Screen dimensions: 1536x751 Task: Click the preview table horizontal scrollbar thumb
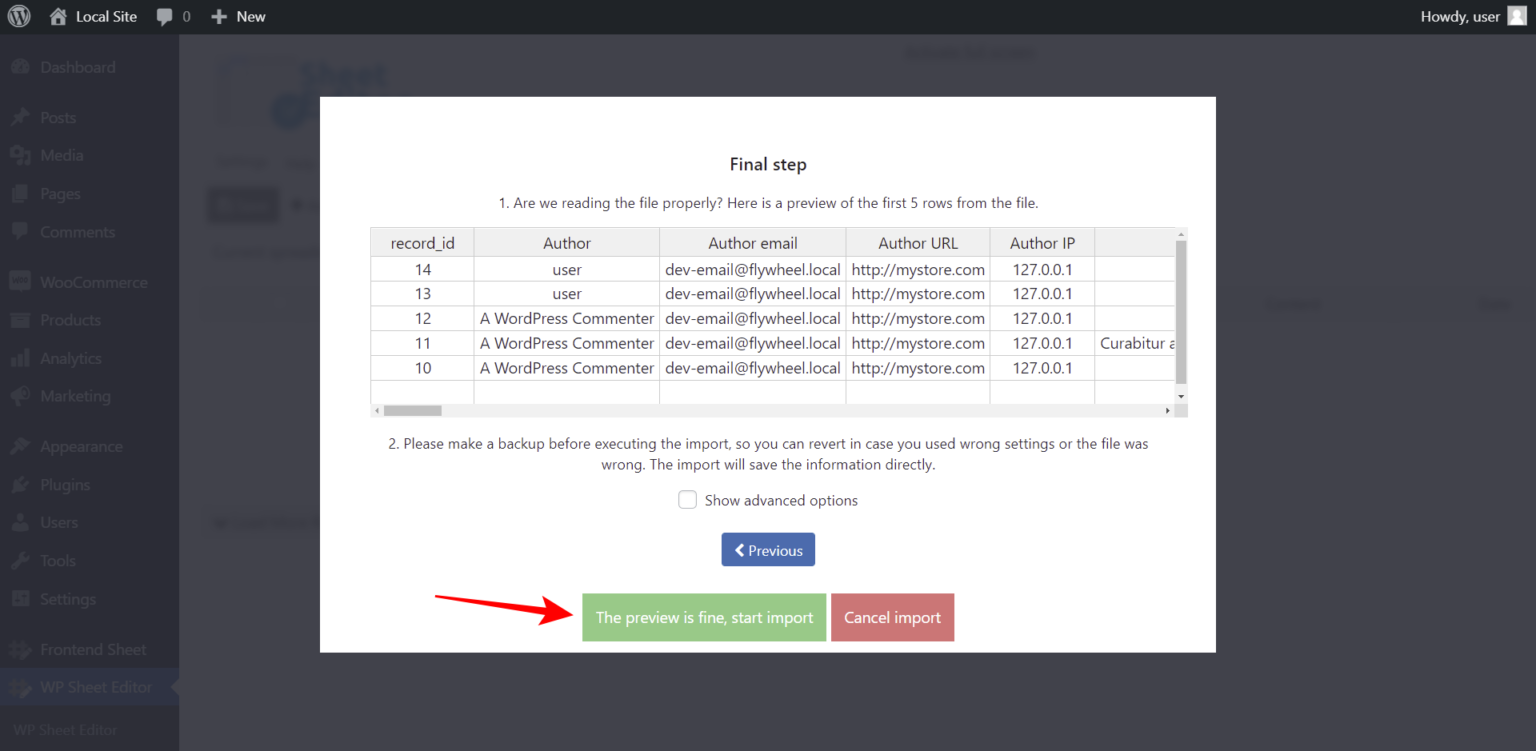tap(412, 410)
